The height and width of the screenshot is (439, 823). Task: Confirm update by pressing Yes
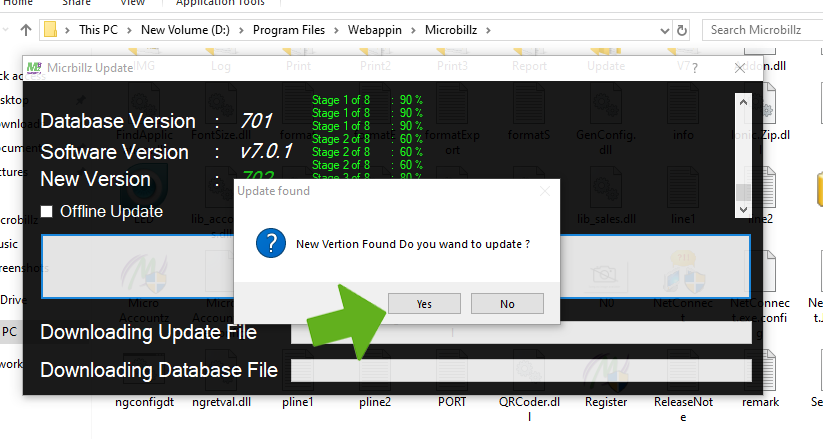pyautogui.click(x=424, y=304)
